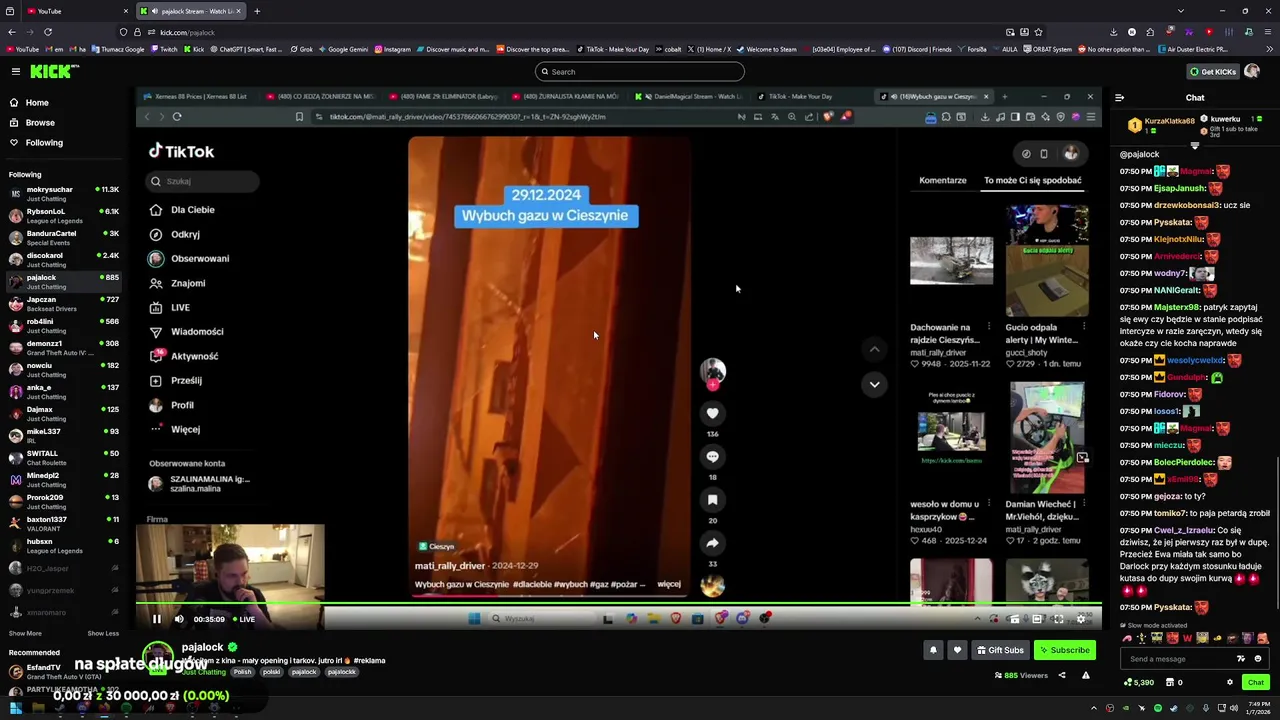1280x720 pixels.
Task: Open Twitch bookmark in bookmarks bar
Action: pos(163,49)
